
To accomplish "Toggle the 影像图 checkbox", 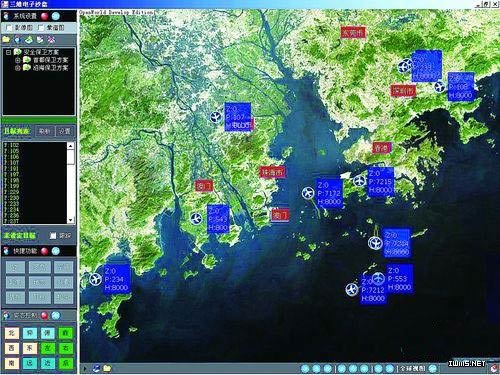I will (9, 28).
